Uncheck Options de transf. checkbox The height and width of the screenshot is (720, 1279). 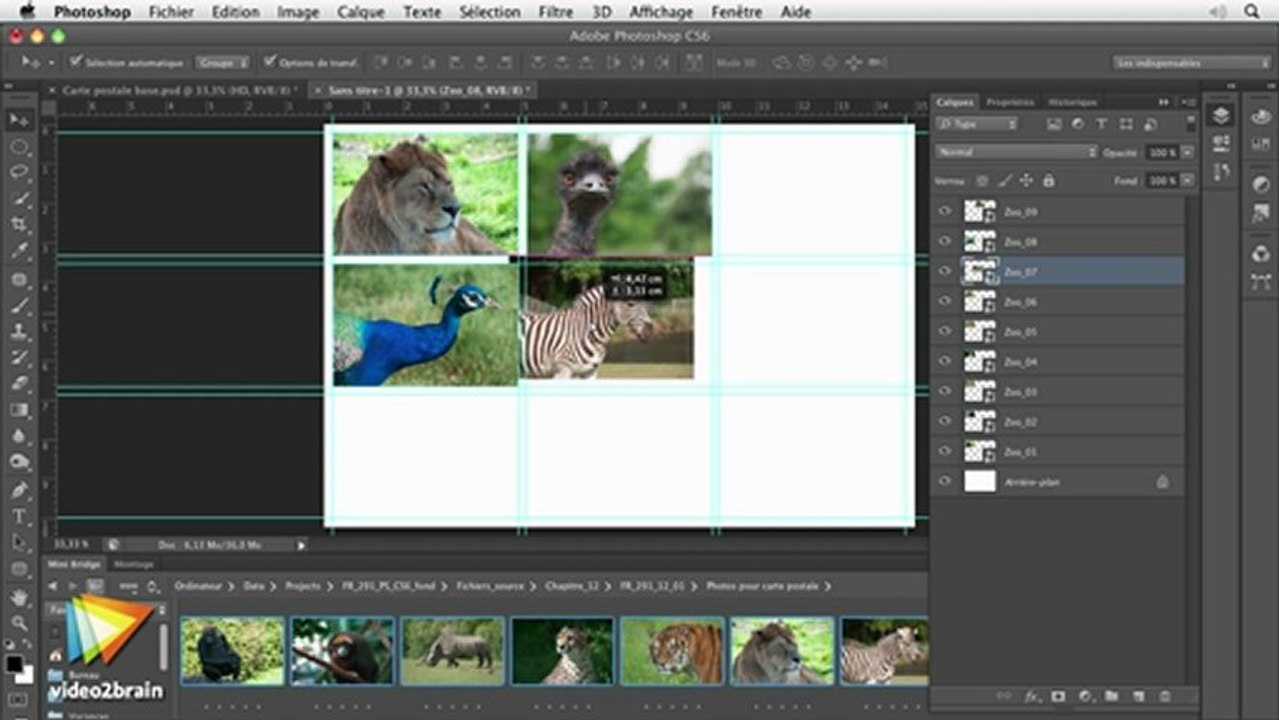tap(270, 62)
